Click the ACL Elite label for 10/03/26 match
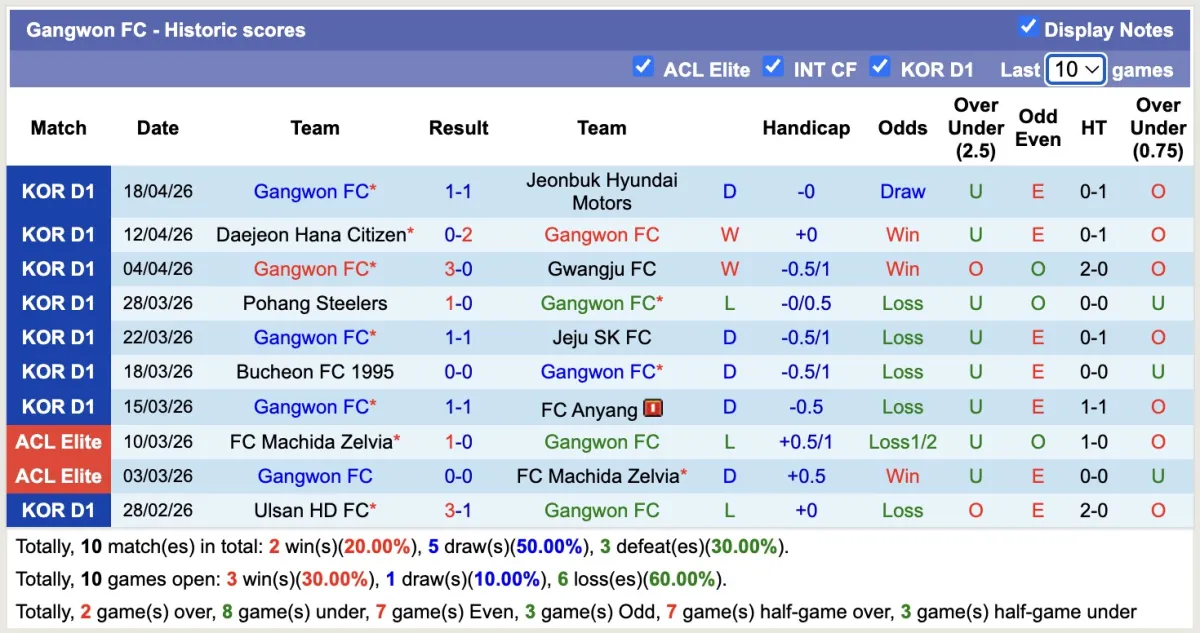 coord(58,442)
